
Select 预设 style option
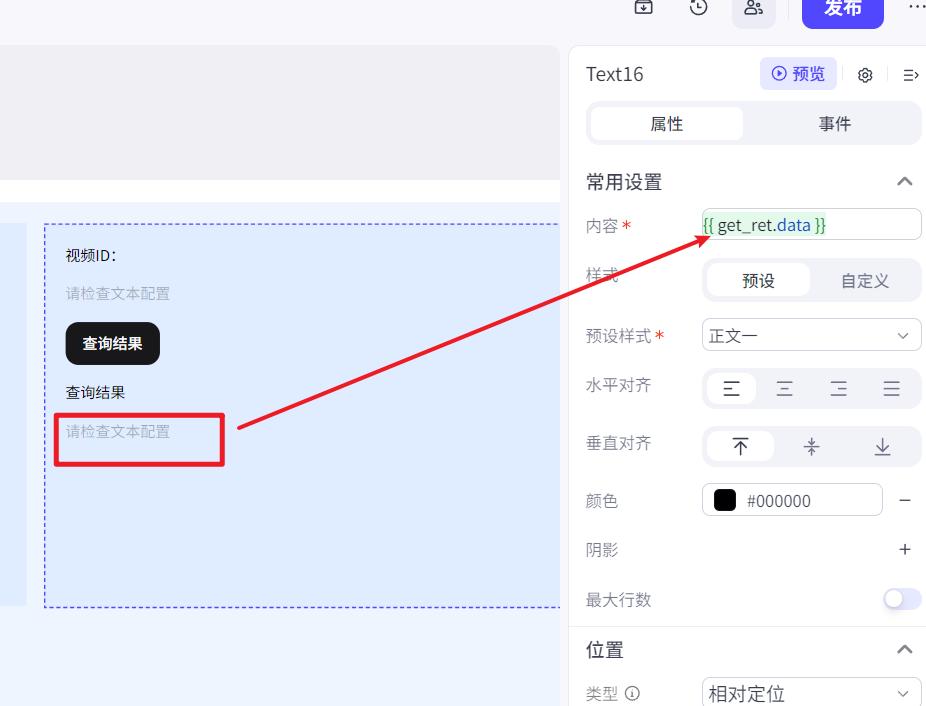pyautogui.click(x=758, y=281)
